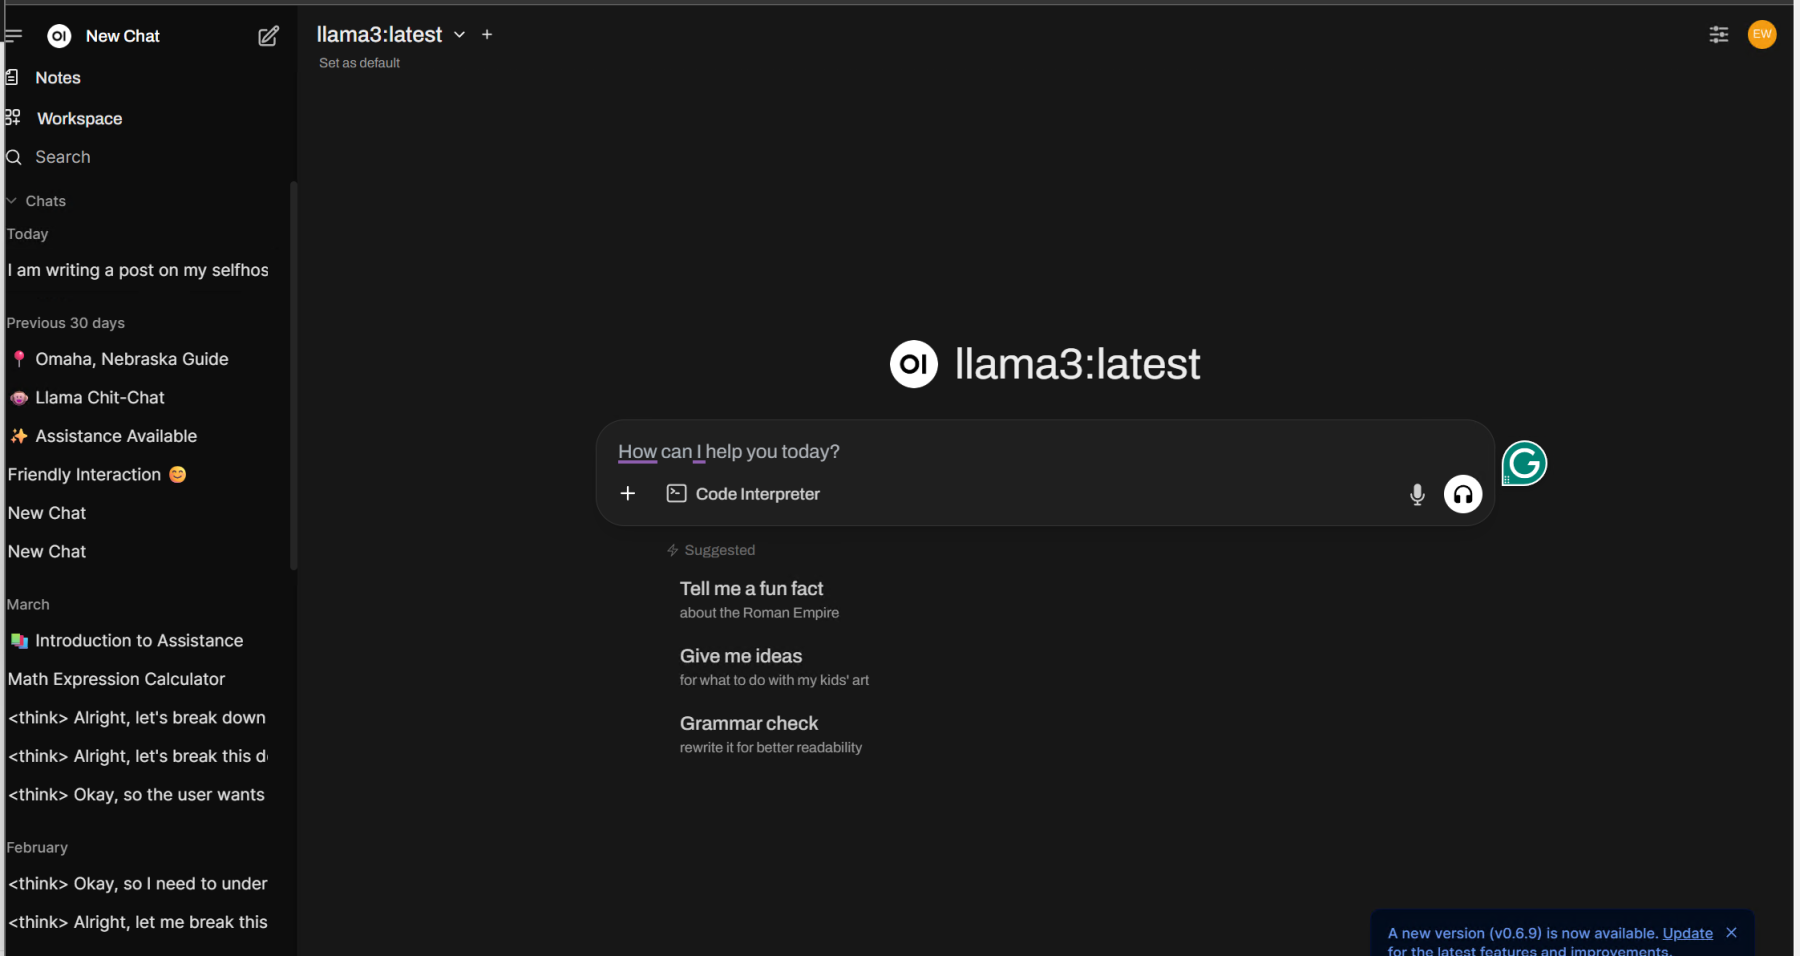Dismiss the new version notification
This screenshot has height=956, width=1800.
click(1731, 932)
